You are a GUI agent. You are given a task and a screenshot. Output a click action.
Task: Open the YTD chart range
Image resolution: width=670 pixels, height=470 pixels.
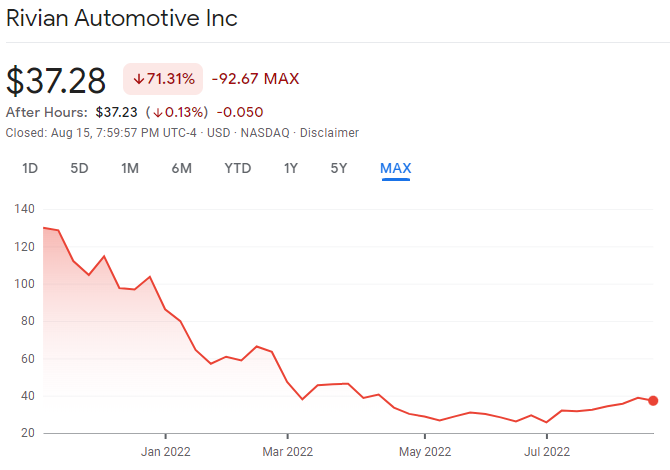pyautogui.click(x=238, y=168)
